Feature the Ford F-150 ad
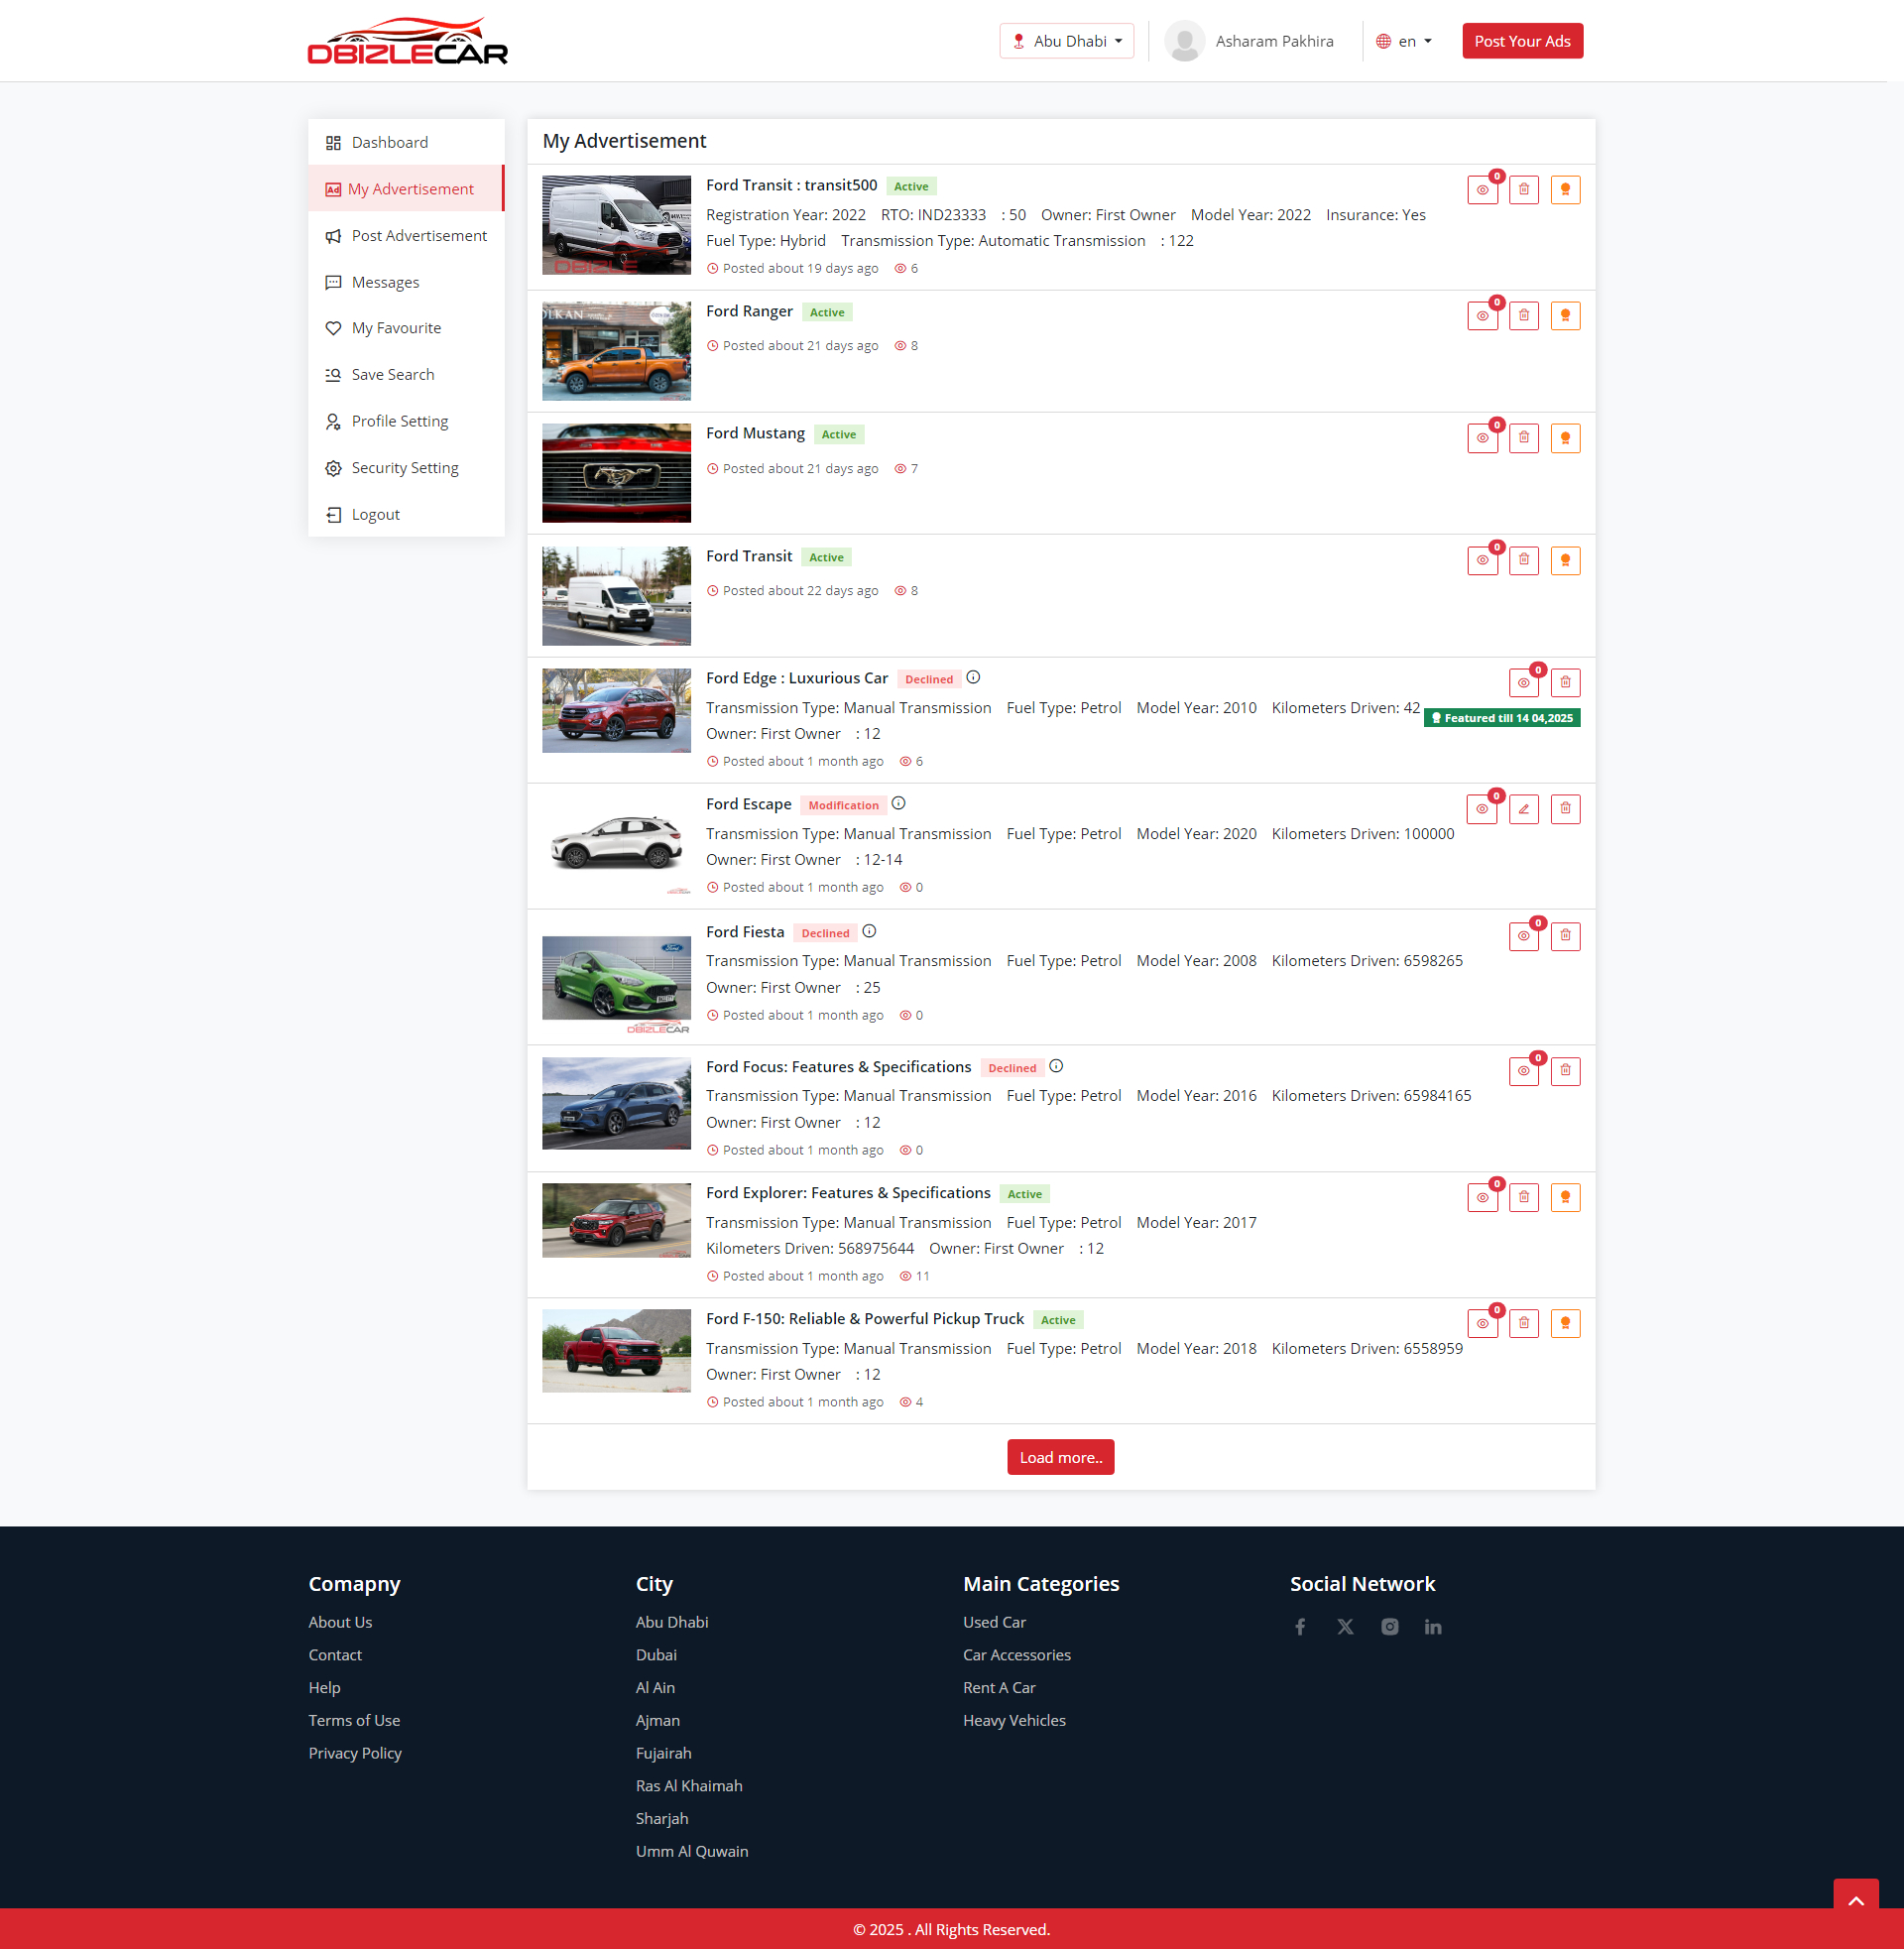The height and width of the screenshot is (1949, 1904). [1565, 1324]
